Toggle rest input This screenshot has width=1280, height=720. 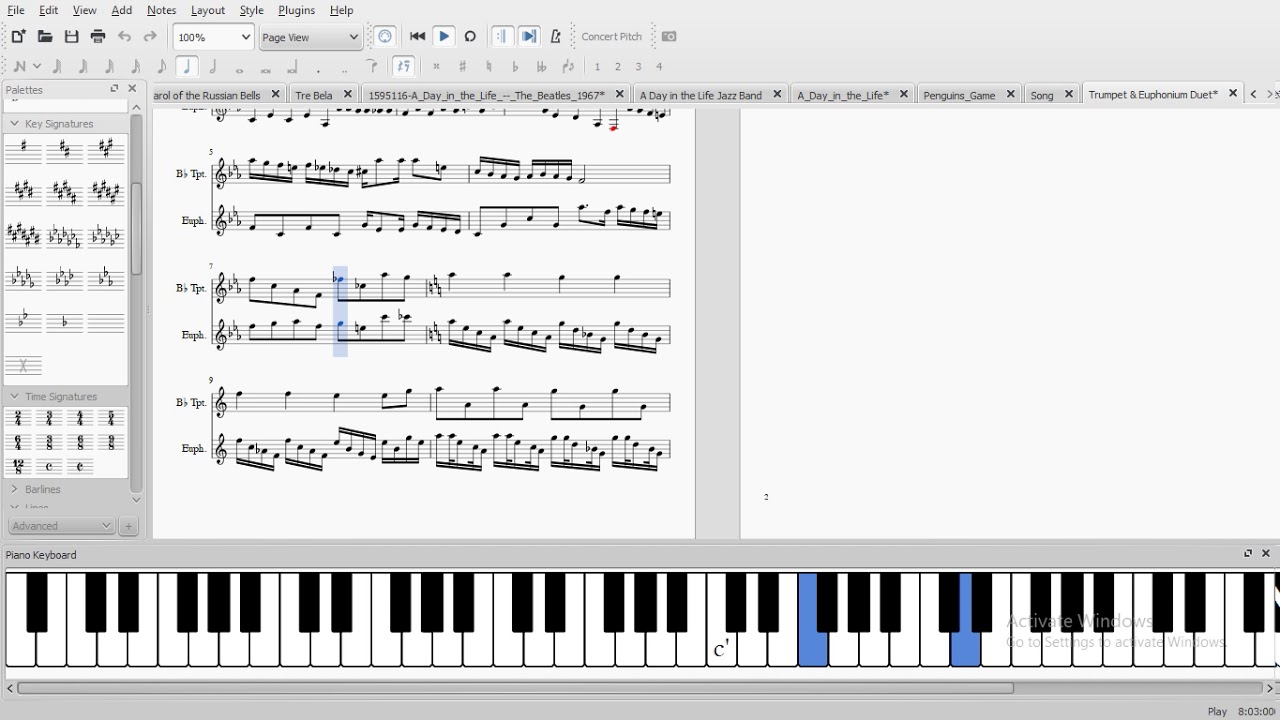click(x=403, y=67)
